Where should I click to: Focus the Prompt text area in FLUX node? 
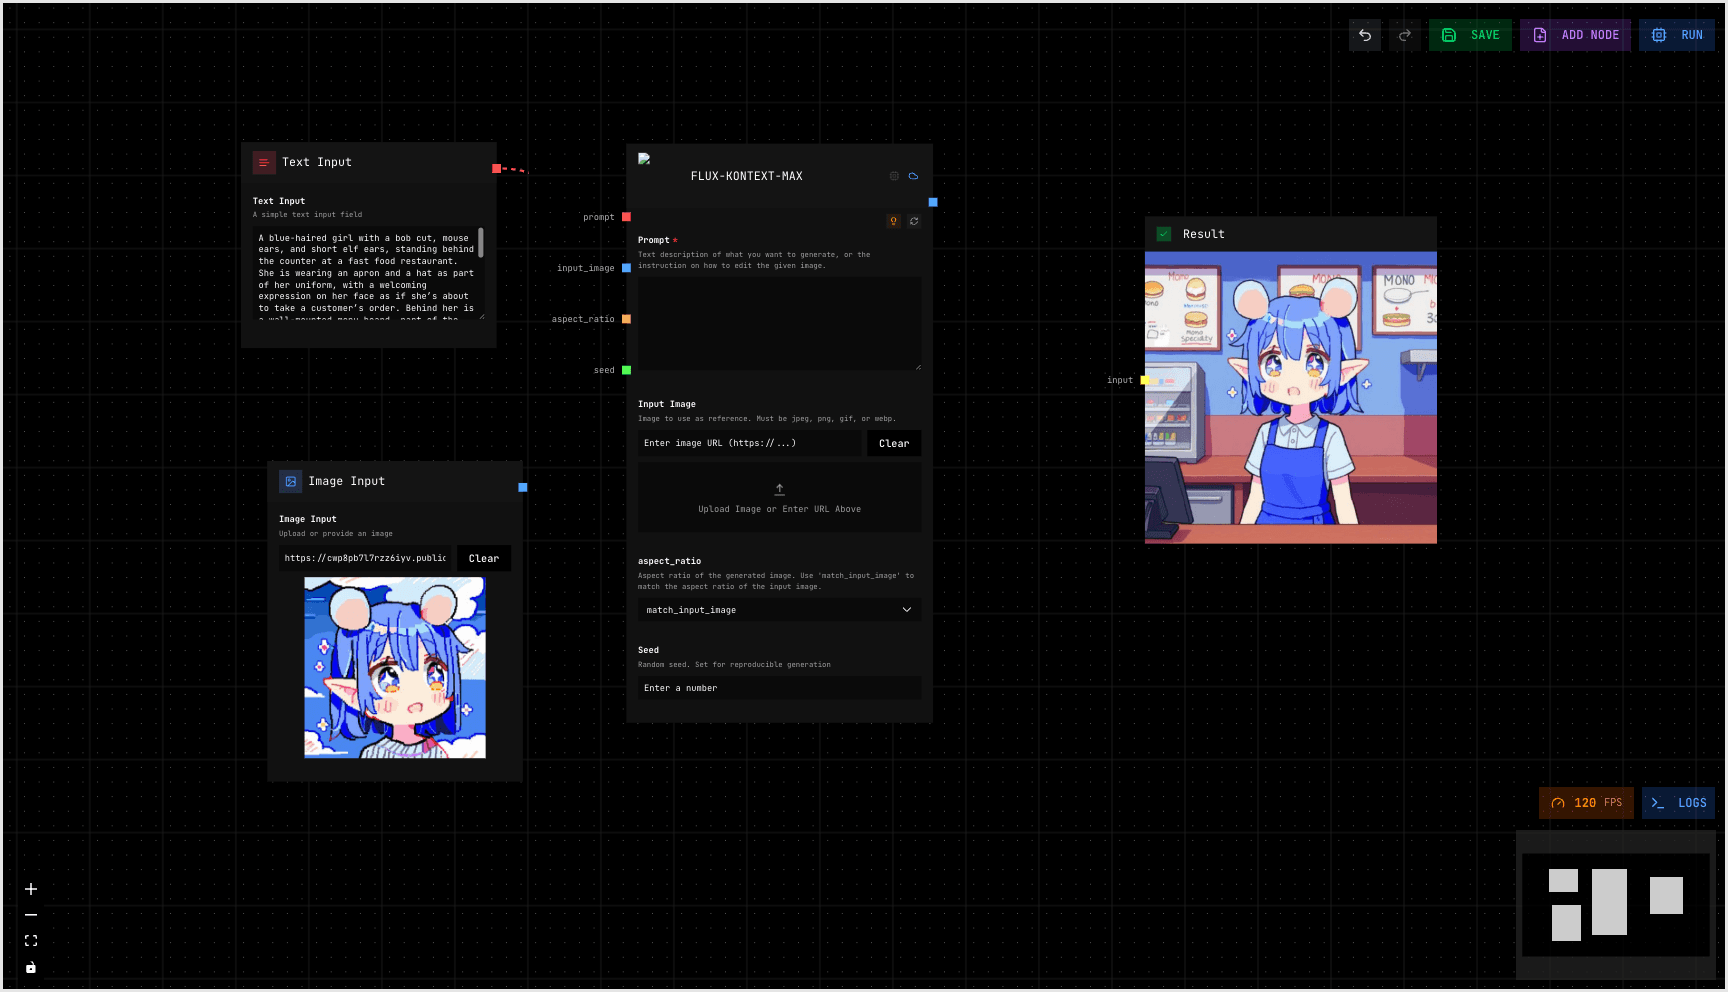click(780, 324)
